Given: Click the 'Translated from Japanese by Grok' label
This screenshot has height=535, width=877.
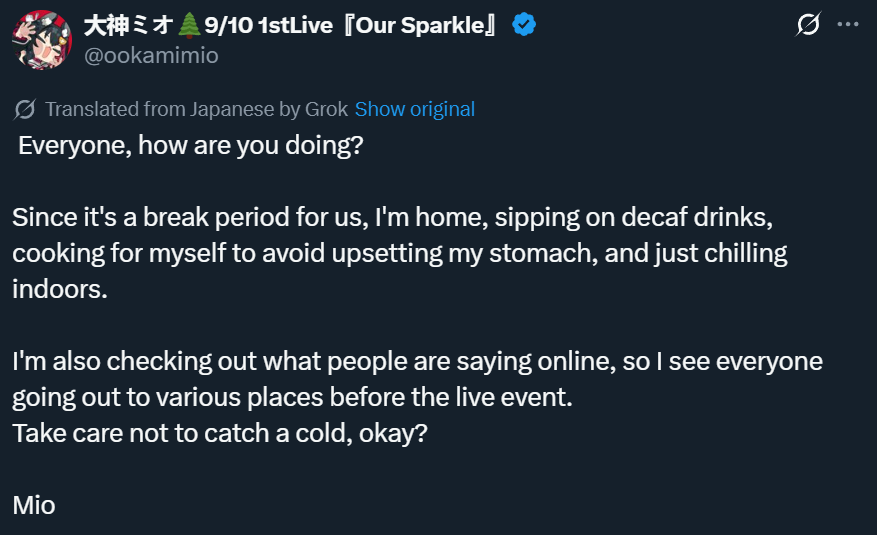Looking at the screenshot, I should [196, 109].
